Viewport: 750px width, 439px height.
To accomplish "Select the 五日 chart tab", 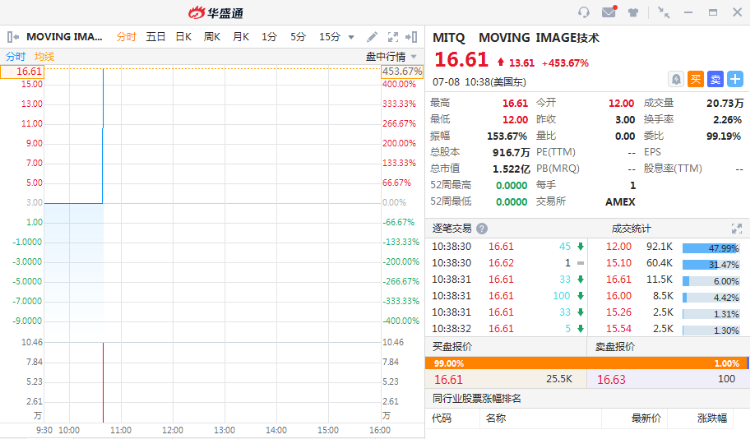I will pyautogui.click(x=155, y=37).
